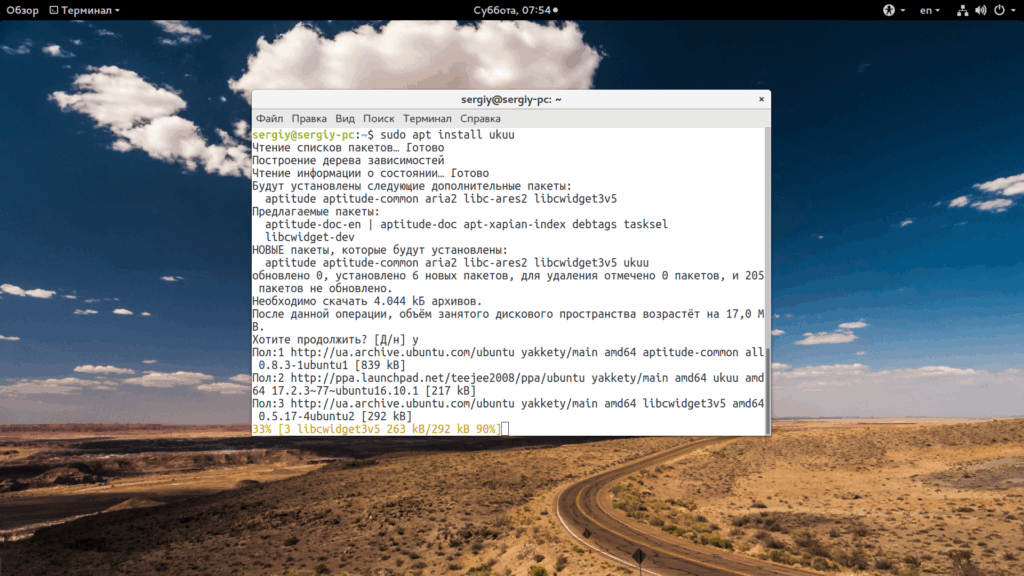Click the line Необходимо скачать 4.044 kБ архивов
This screenshot has height=576, width=1024.
coord(367,301)
